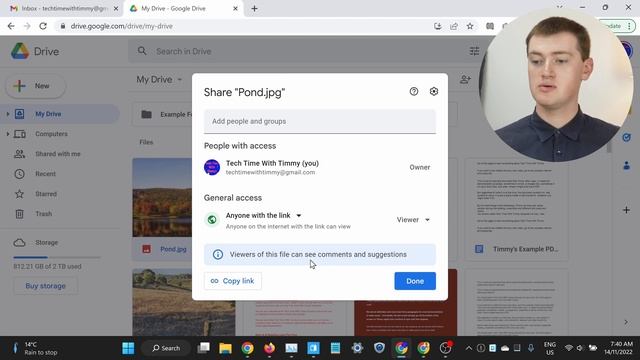The height and width of the screenshot is (360, 640).
Task: Click the New button in Drive
Action: click(36, 86)
